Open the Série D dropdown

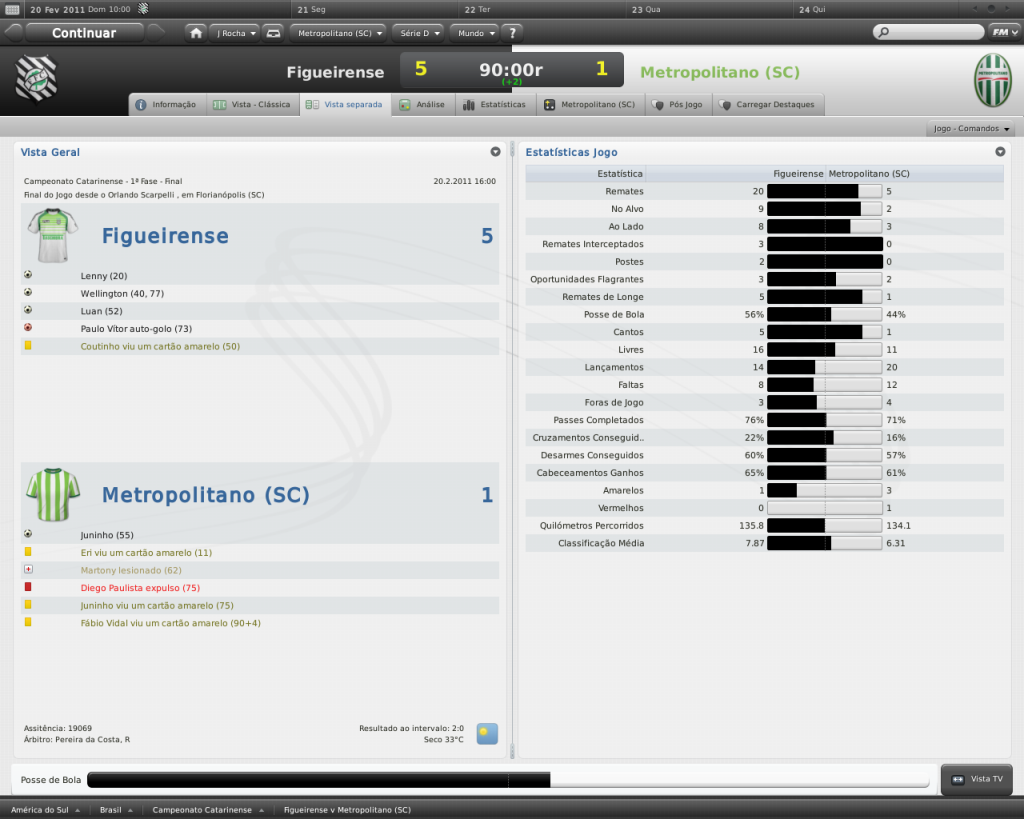pyautogui.click(x=418, y=33)
